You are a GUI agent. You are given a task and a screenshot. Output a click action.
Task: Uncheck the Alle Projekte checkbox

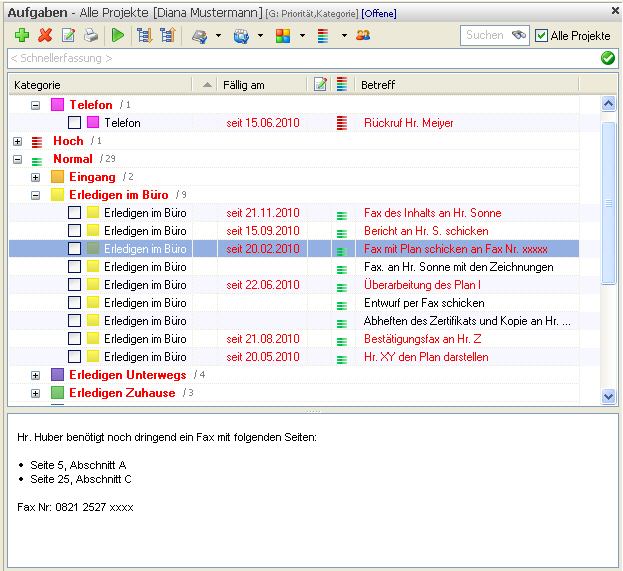pyautogui.click(x=541, y=35)
